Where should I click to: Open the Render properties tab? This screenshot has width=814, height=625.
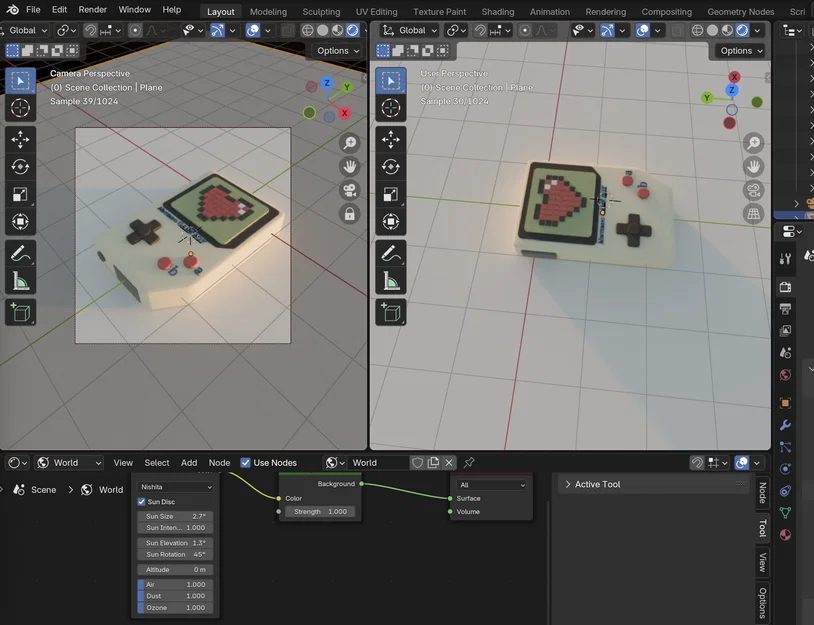coord(785,287)
